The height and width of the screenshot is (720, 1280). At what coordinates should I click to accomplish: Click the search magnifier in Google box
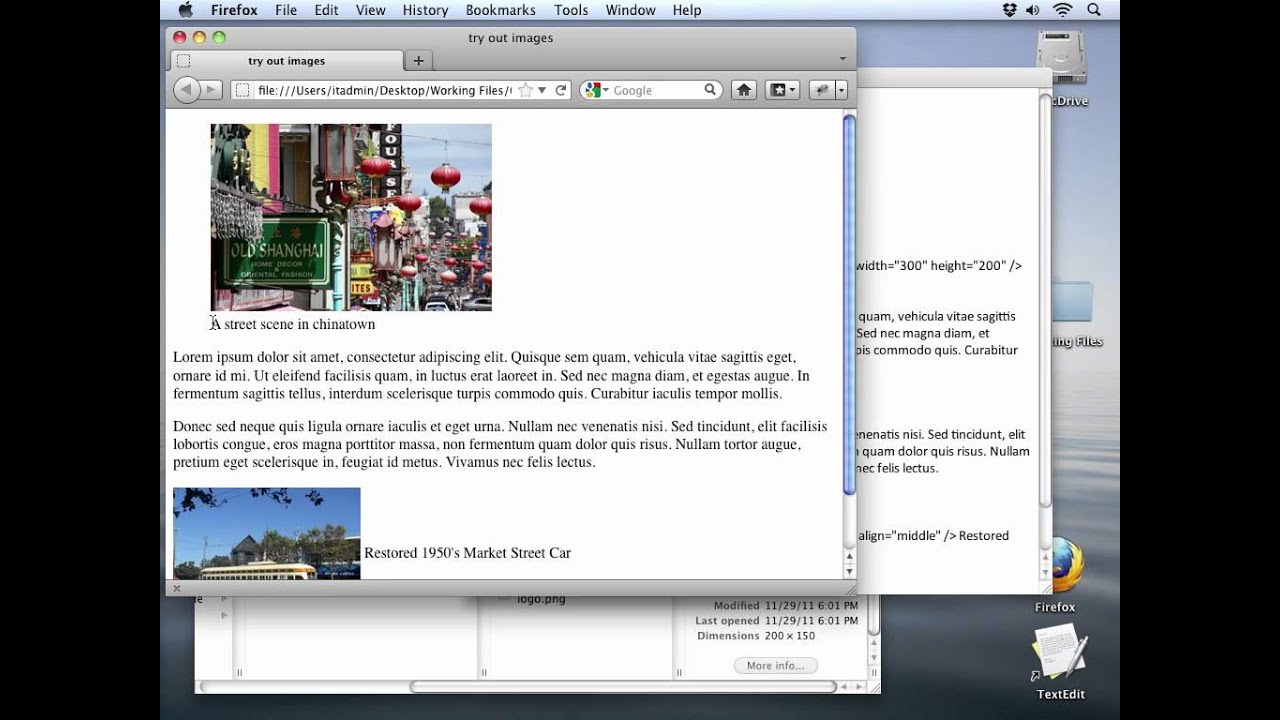tap(710, 90)
